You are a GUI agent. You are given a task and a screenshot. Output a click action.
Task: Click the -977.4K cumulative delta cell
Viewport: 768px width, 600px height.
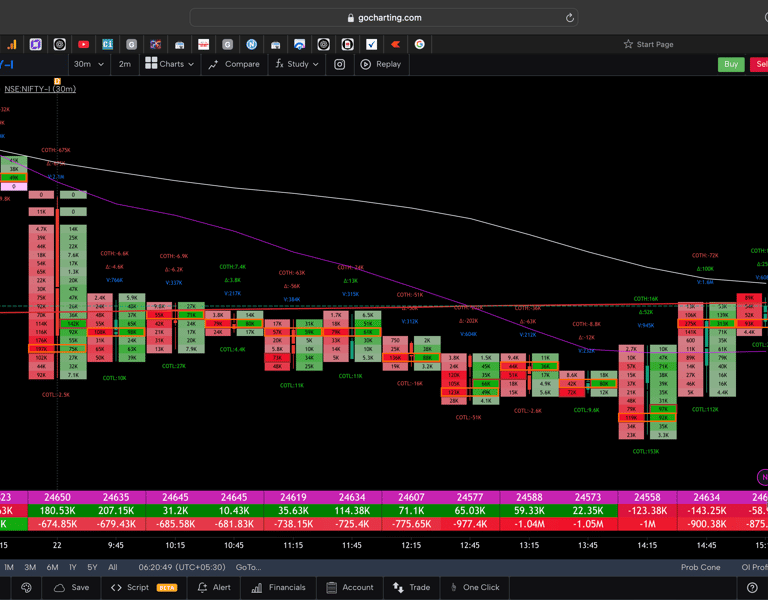click(470, 524)
